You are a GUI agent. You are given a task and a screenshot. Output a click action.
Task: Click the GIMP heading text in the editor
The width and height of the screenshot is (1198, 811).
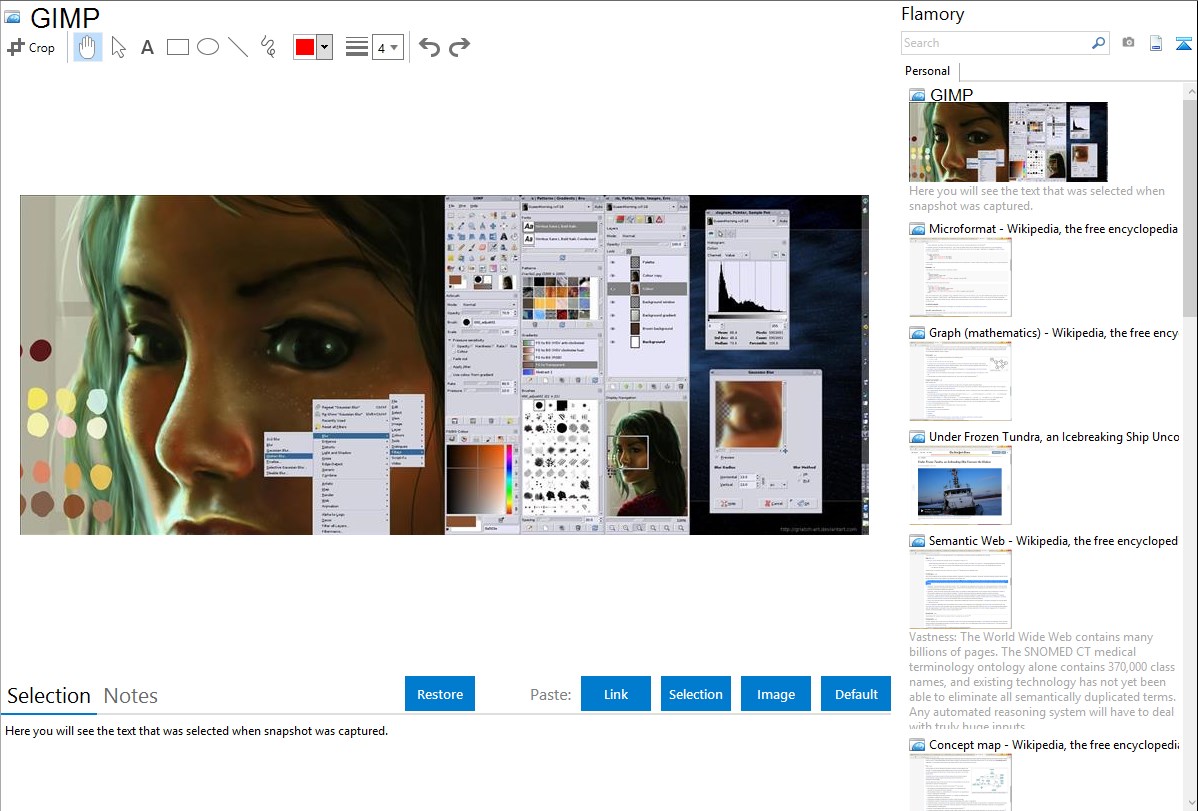pyautogui.click(x=65, y=18)
